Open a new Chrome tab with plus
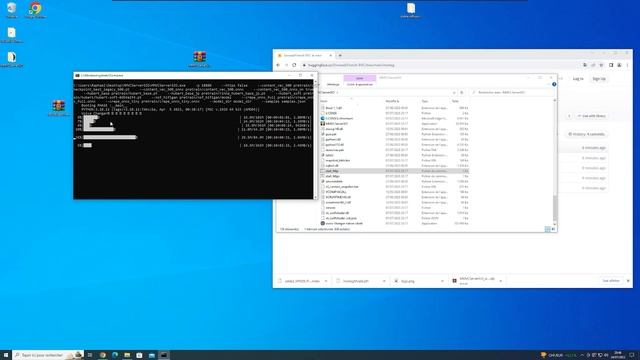Screen dimensions: 640x360 point(340,55)
